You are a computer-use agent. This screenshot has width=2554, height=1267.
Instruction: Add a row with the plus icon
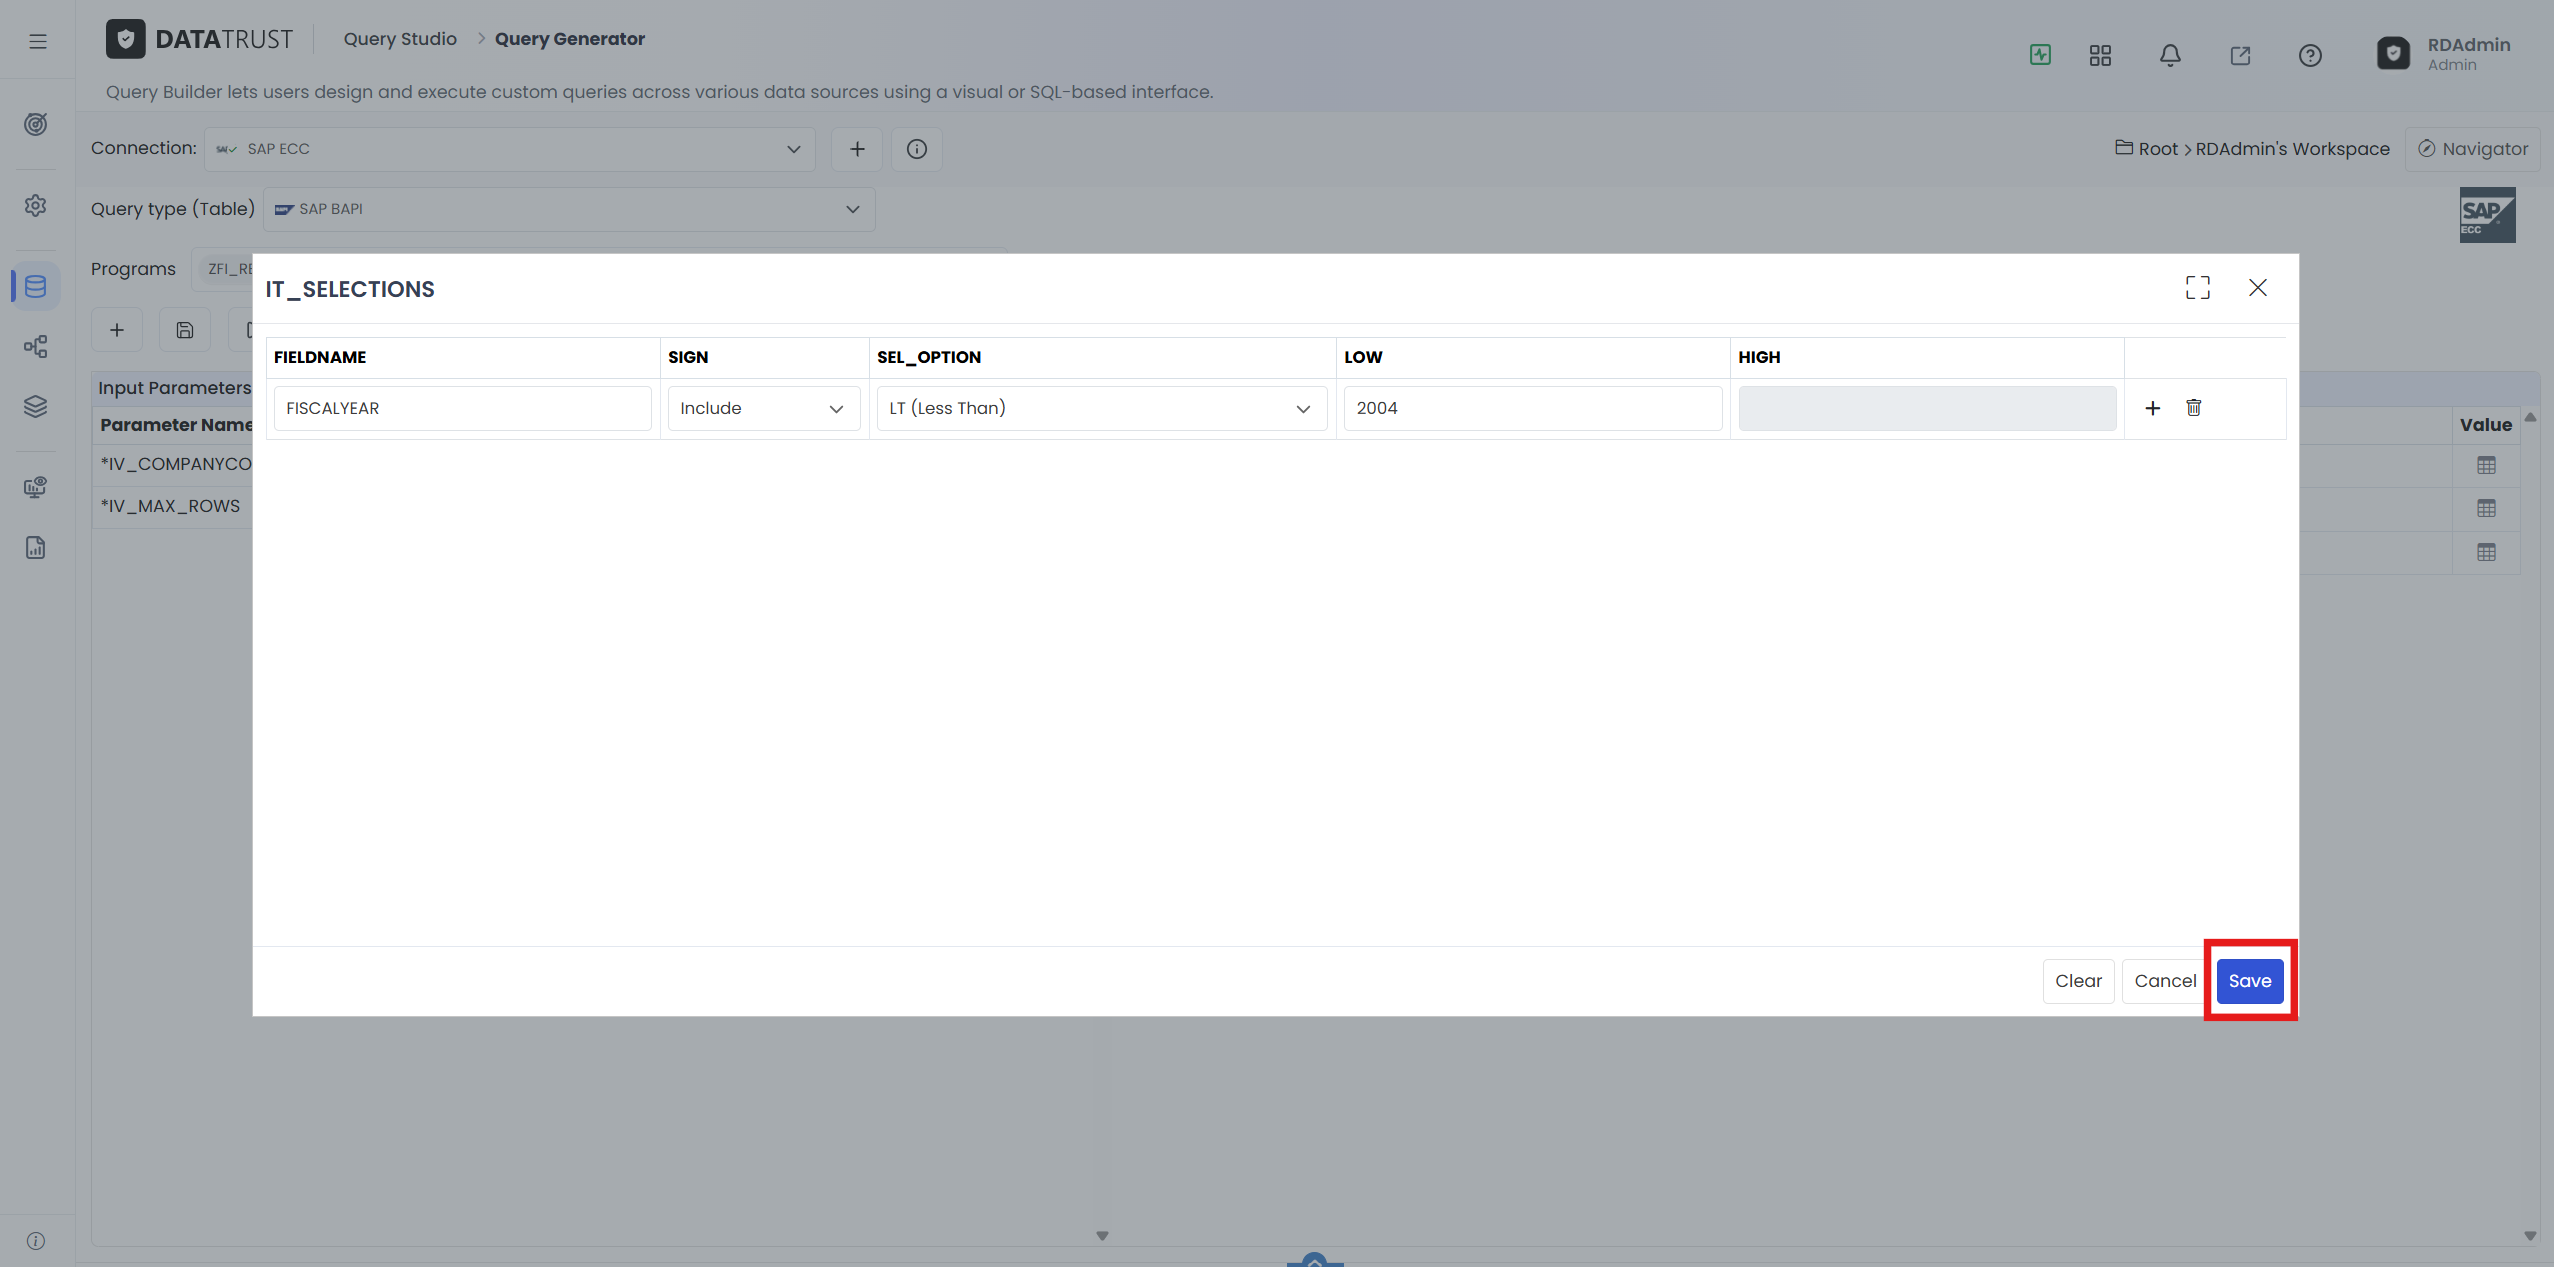(x=2153, y=408)
